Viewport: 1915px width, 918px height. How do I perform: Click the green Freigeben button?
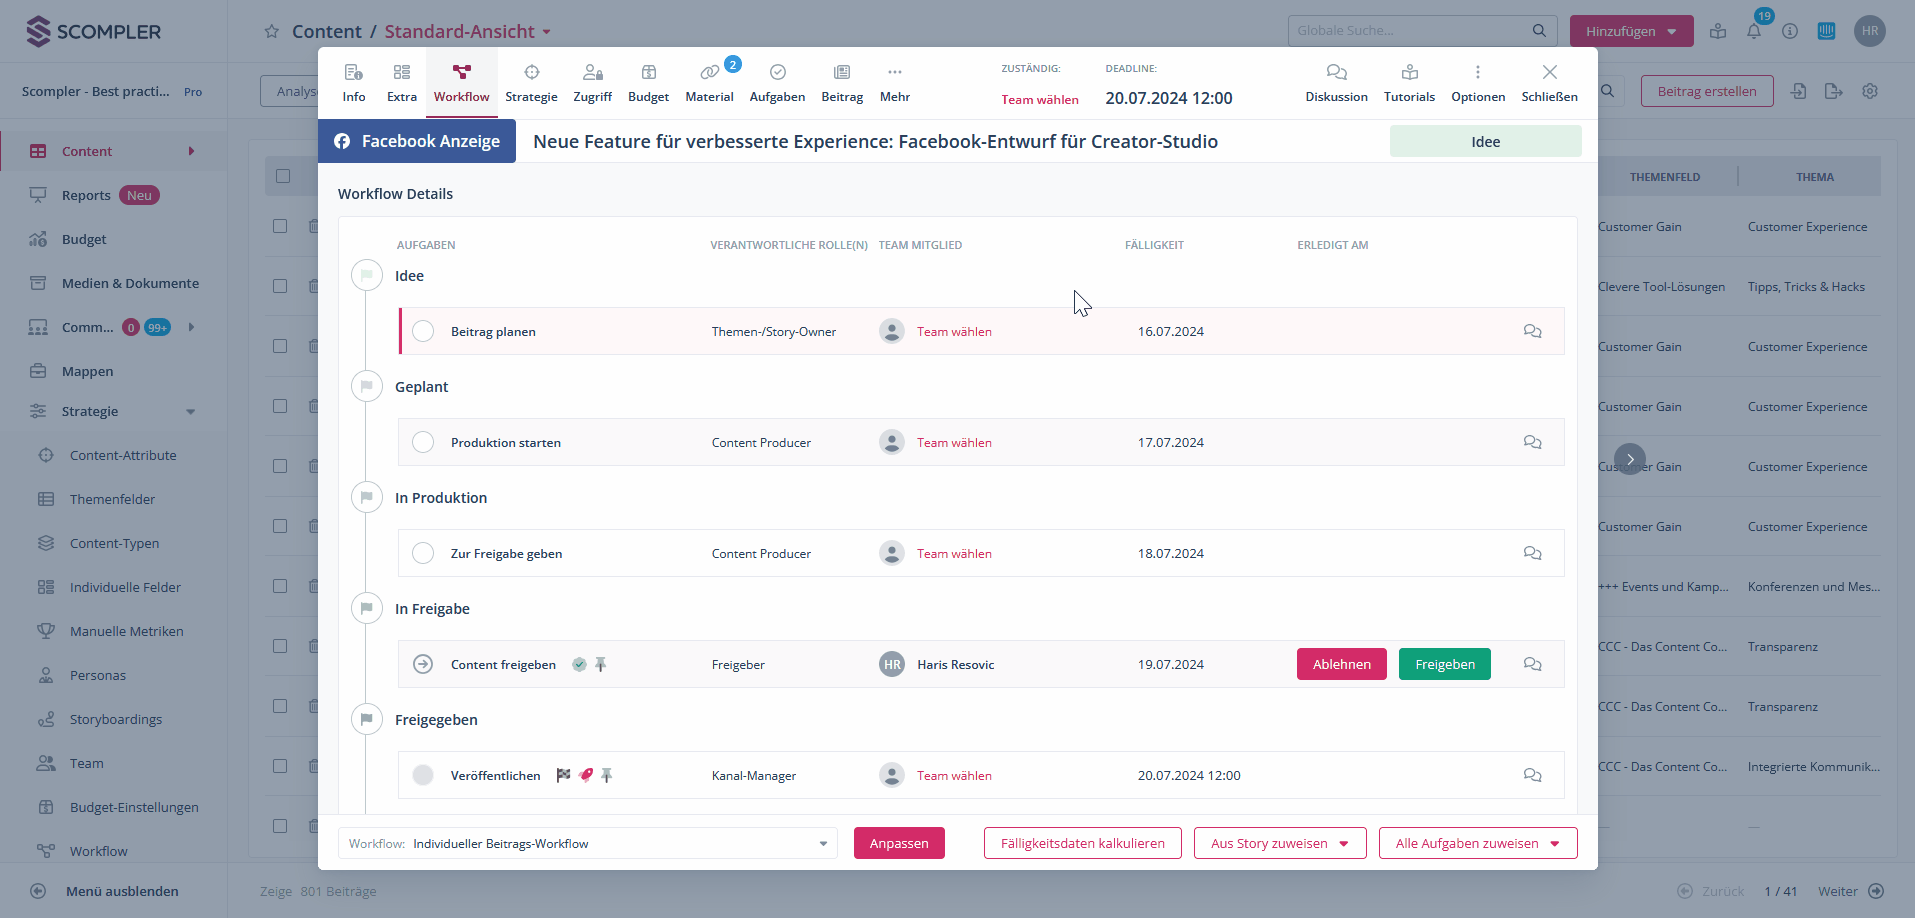(1444, 664)
